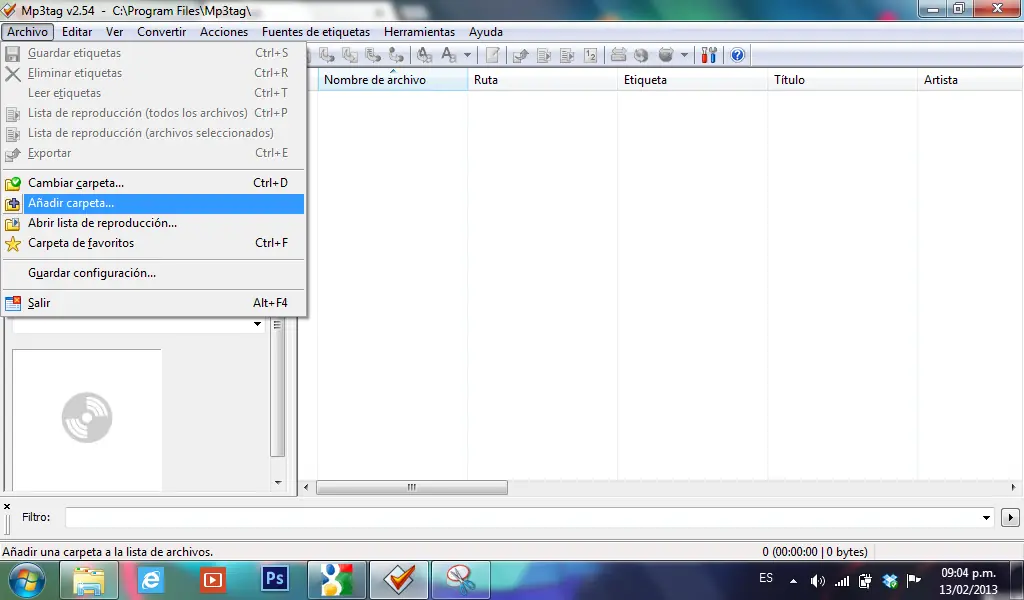Open Photoshop from the taskbar

click(x=275, y=580)
